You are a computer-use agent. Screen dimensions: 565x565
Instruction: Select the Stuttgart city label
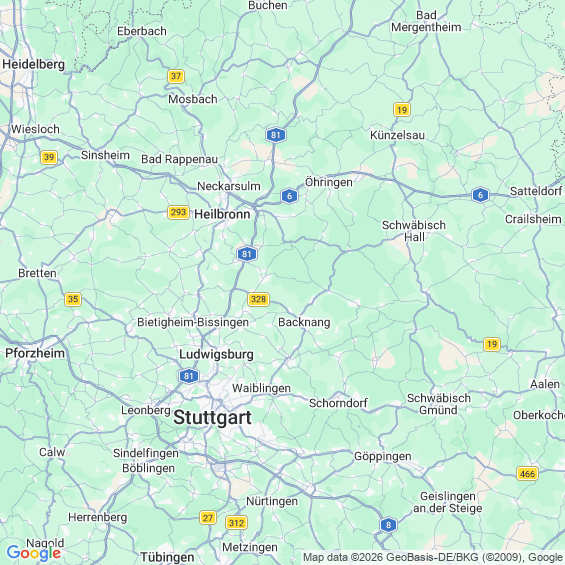click(213, 418)
